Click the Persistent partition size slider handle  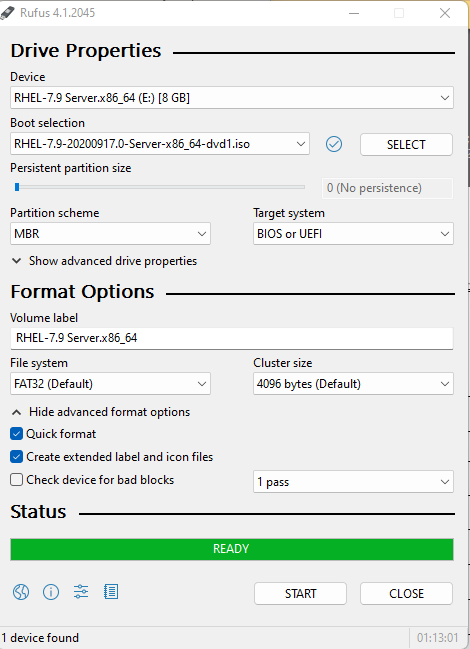(x=17, y=187)
